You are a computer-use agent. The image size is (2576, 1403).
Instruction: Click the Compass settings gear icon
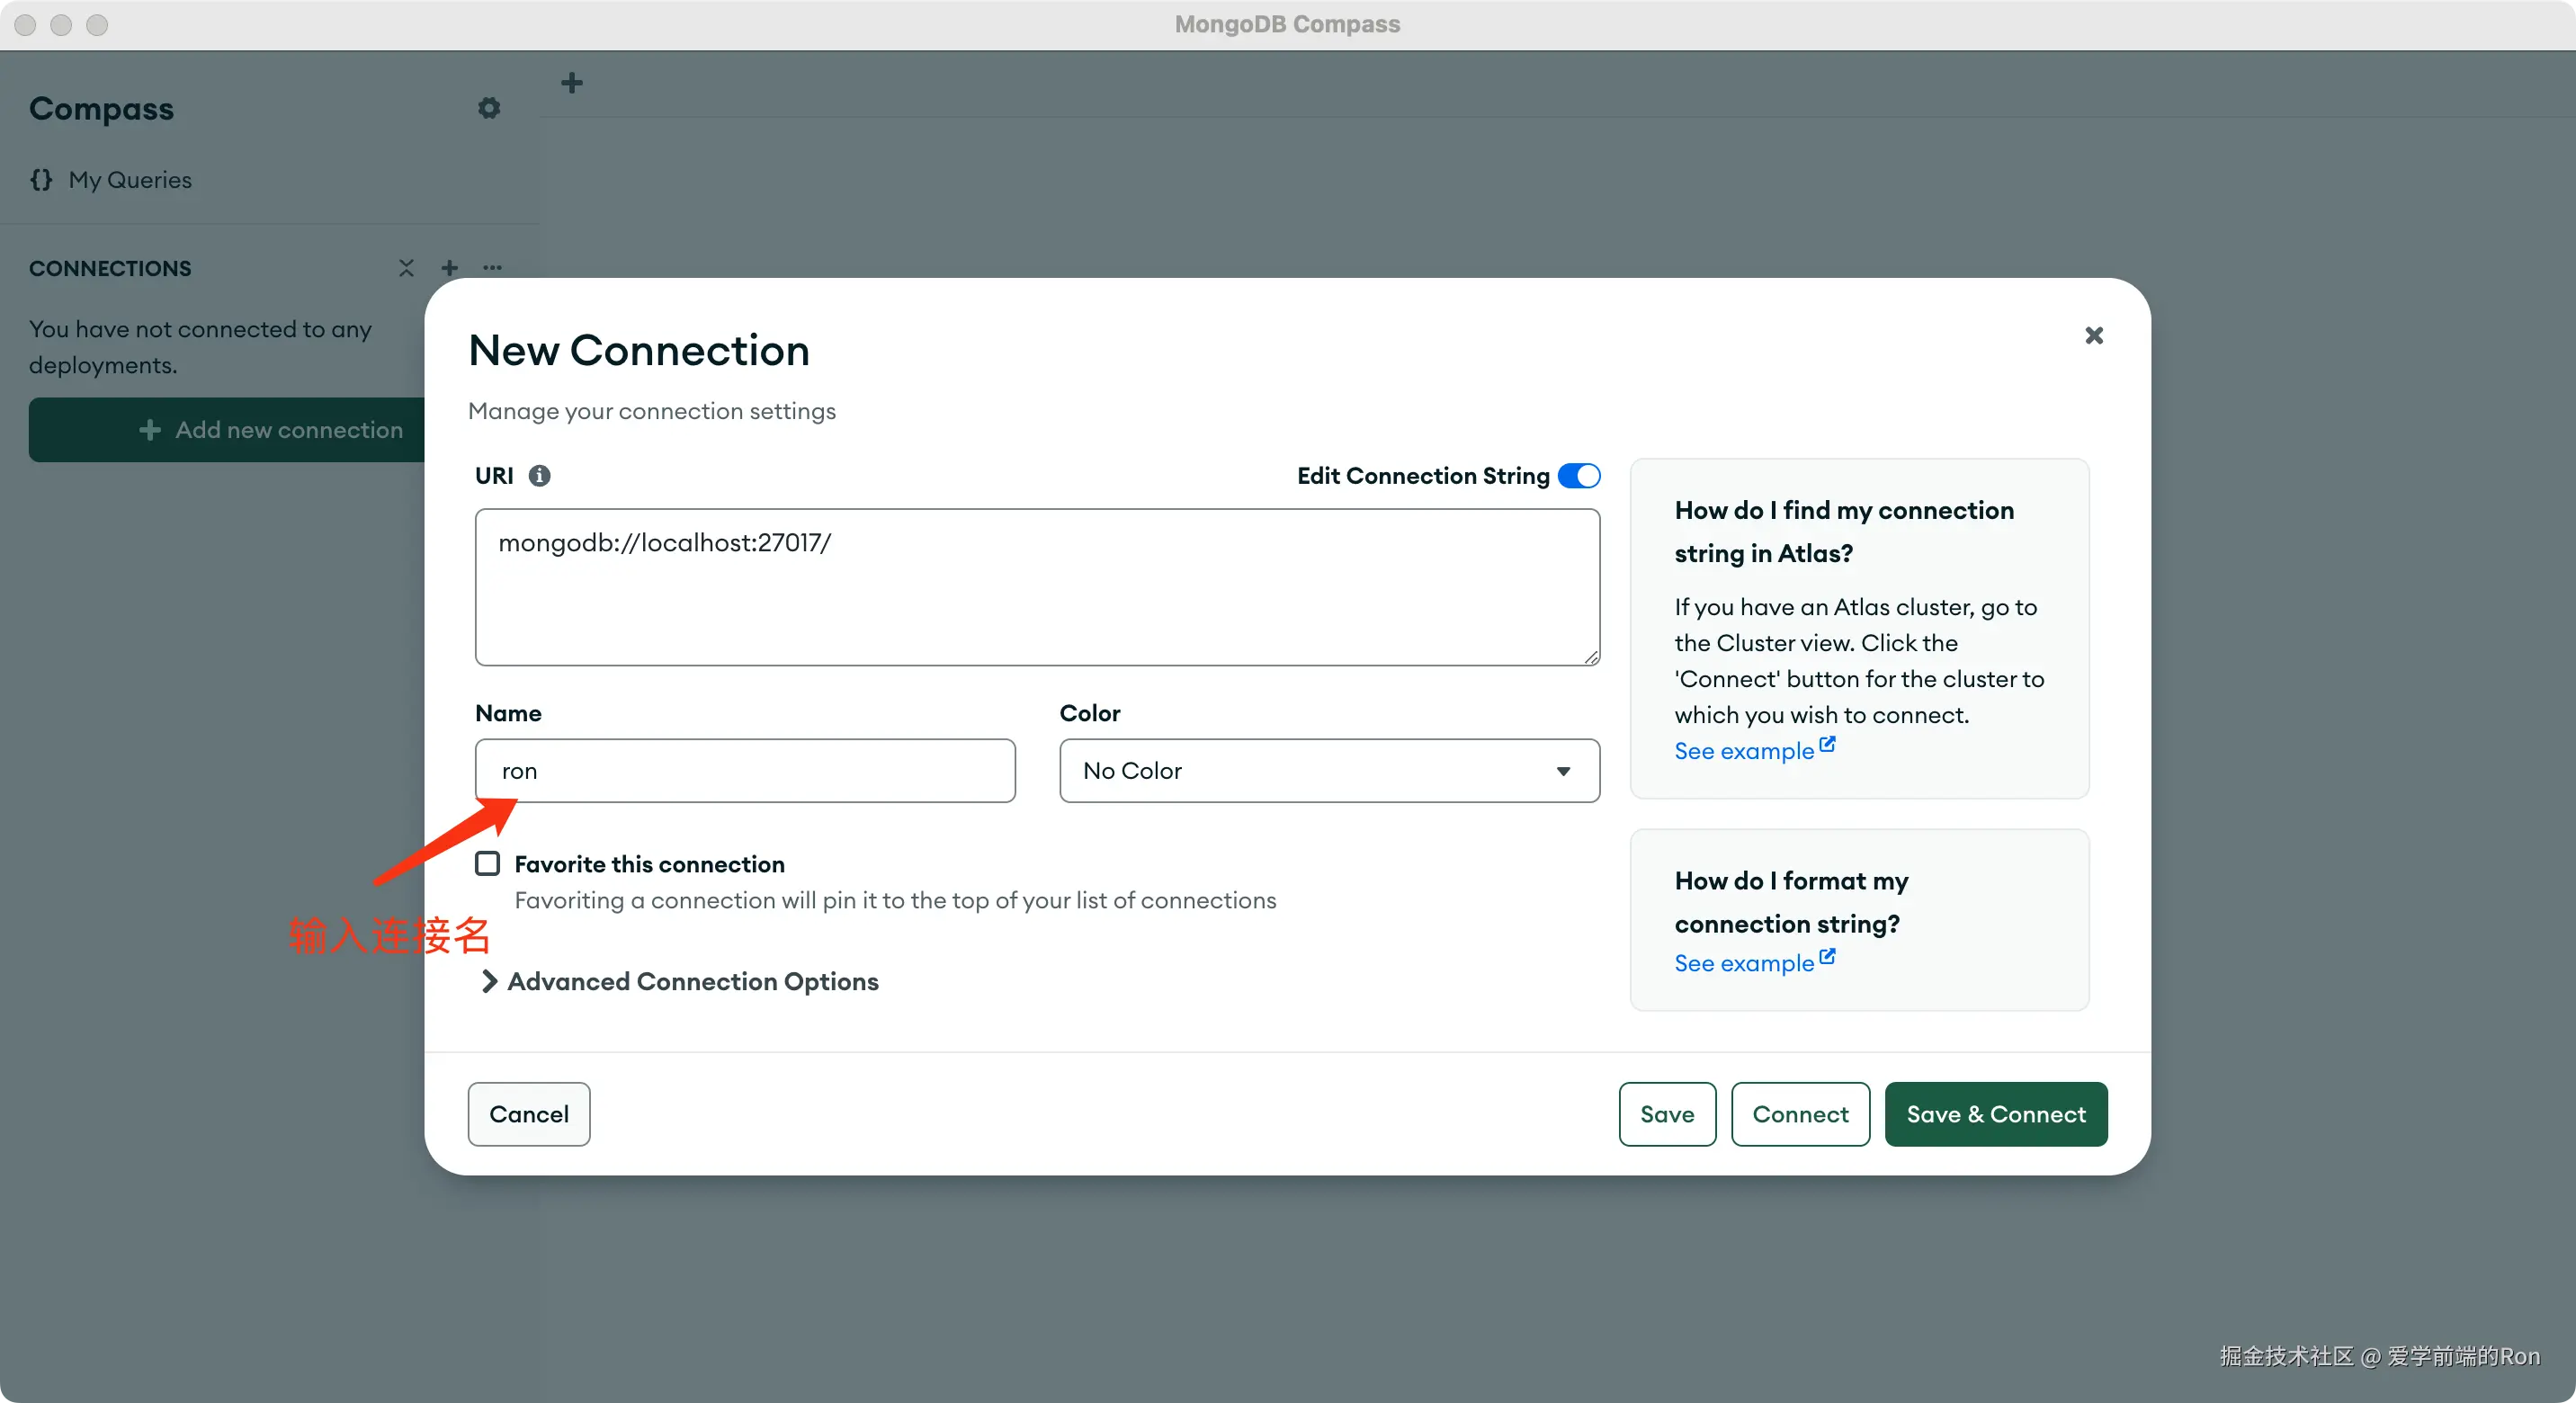(x=488, y=108)
